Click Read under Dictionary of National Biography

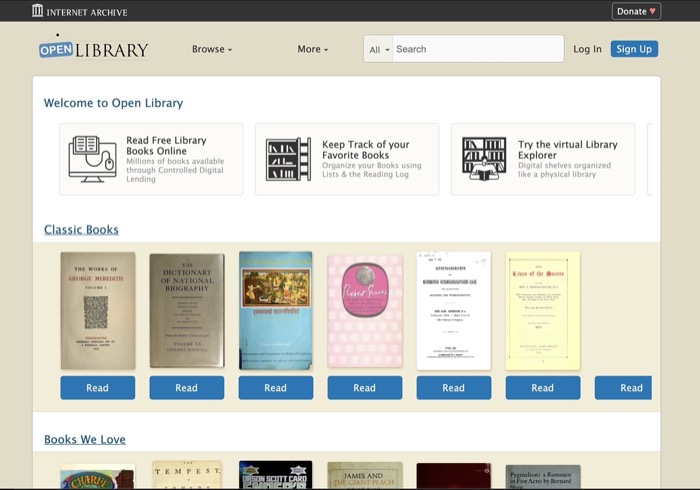[x=187, y=387]
